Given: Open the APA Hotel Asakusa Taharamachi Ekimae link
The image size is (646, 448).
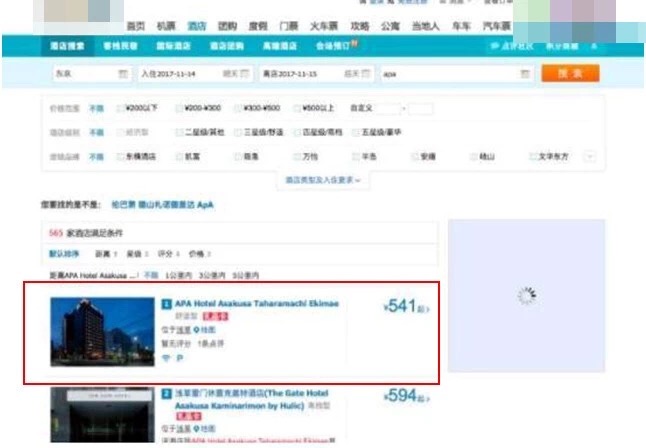Looking at the screenshot, I should pyautogui.click(x=257, y=304).
